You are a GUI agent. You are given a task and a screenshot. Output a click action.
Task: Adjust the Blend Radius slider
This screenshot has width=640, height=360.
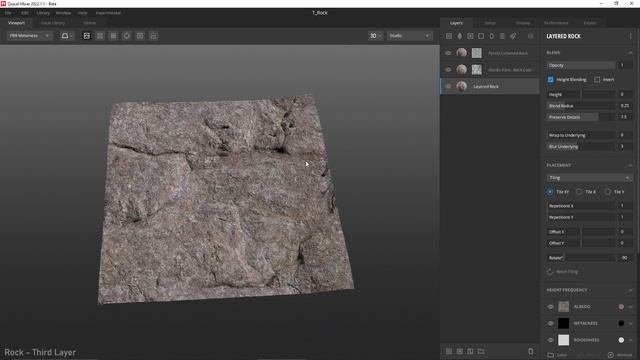(581, 106)
